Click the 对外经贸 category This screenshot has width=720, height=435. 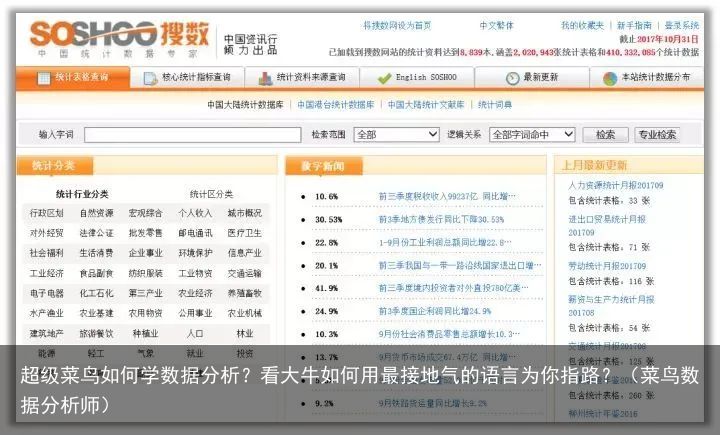click(46, 233)
